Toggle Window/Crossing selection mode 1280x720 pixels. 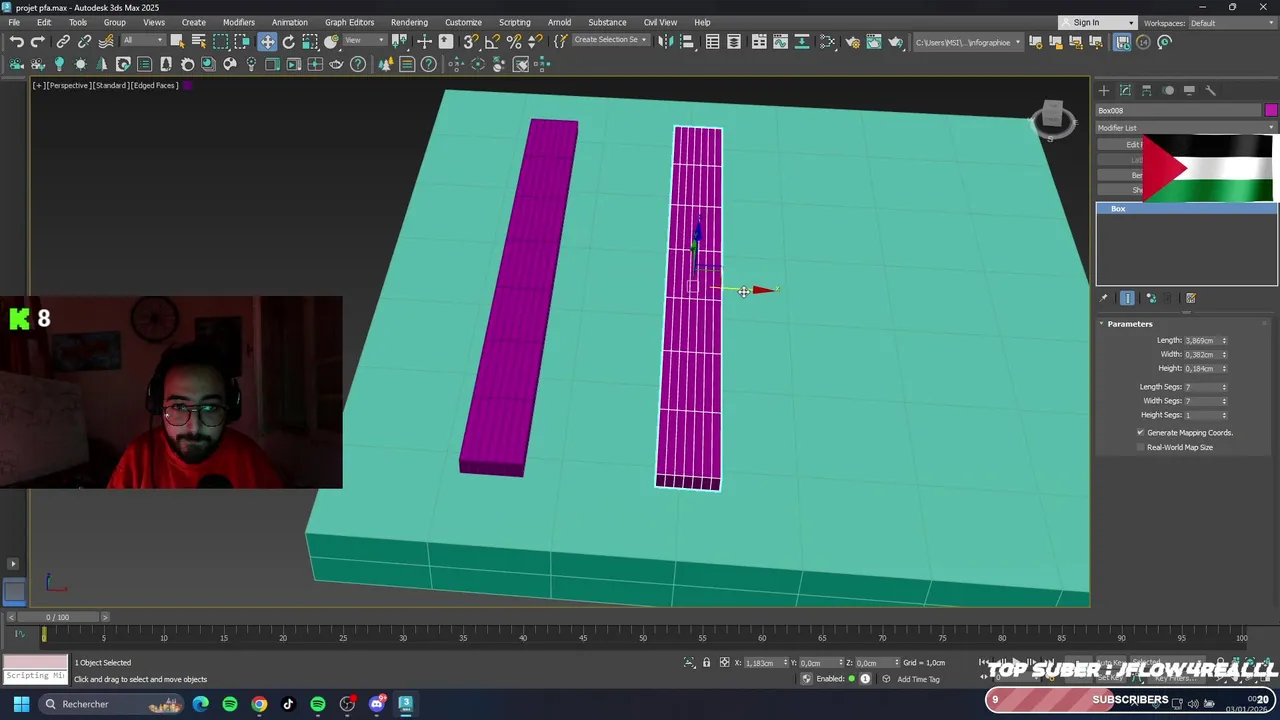(x=243, y=41)
